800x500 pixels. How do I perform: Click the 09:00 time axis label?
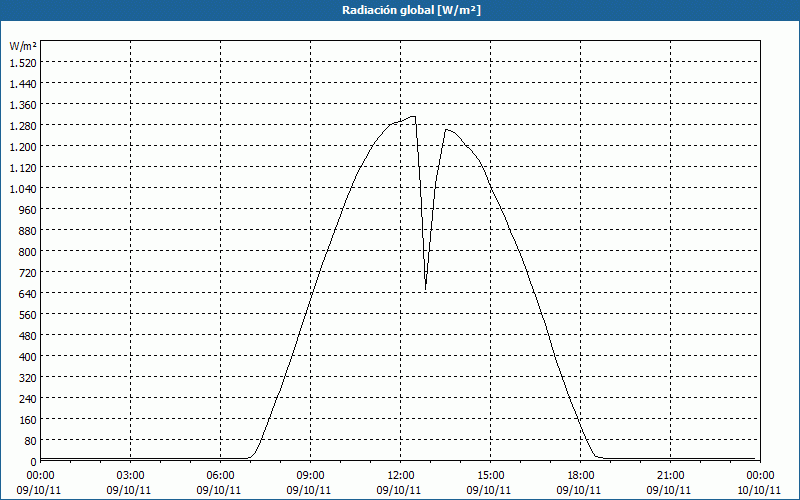pos(311,476)
